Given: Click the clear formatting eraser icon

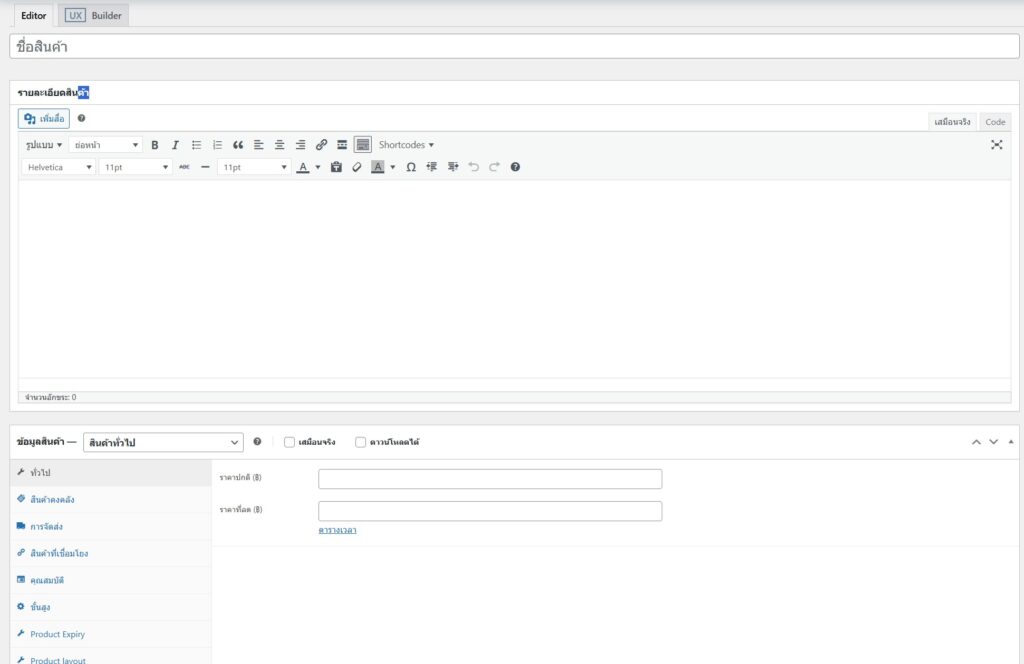Looking at the screenshot, I should pyautogui.click(x=357, y=167).
